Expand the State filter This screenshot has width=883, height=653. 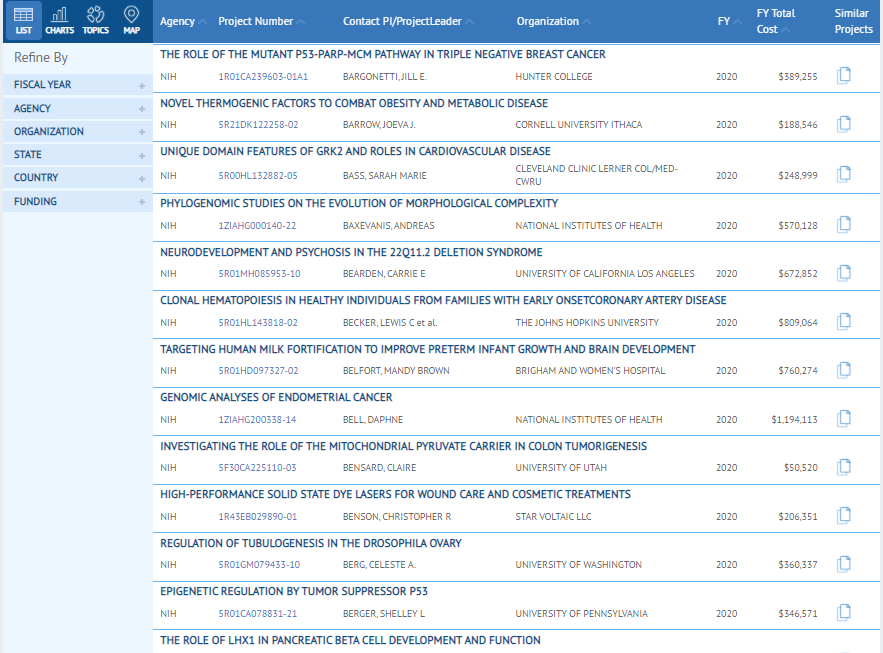point(78,155)
